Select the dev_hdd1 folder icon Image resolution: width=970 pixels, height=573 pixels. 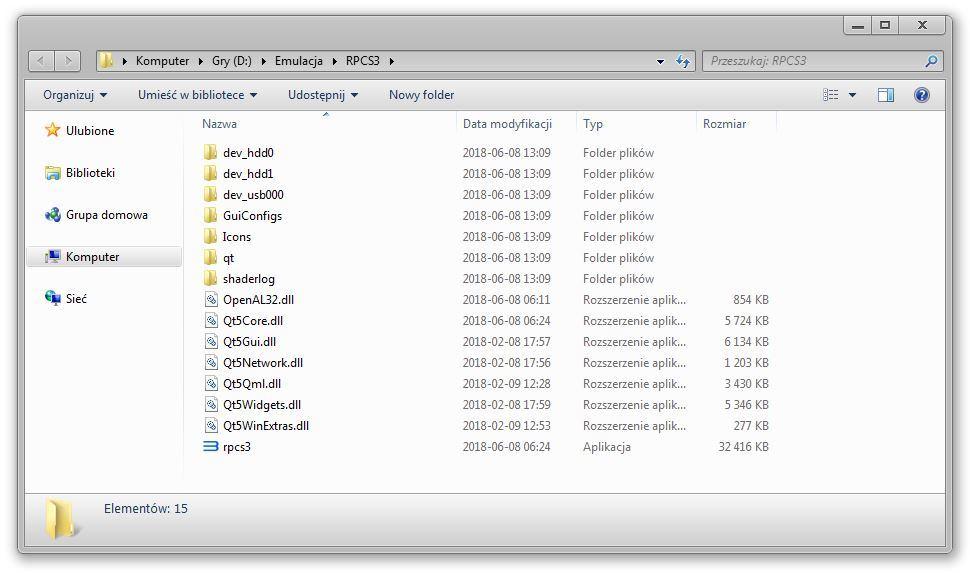point(211,173)
